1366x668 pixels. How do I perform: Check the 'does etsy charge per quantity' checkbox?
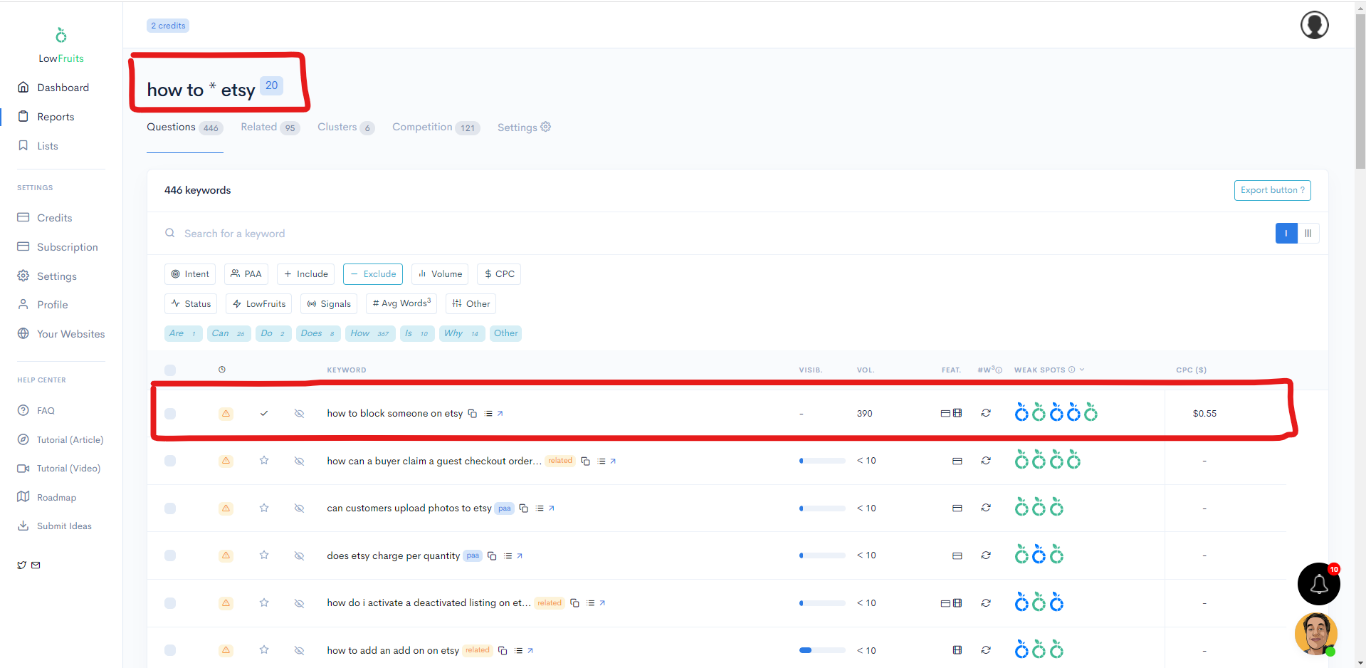[170, 555]
